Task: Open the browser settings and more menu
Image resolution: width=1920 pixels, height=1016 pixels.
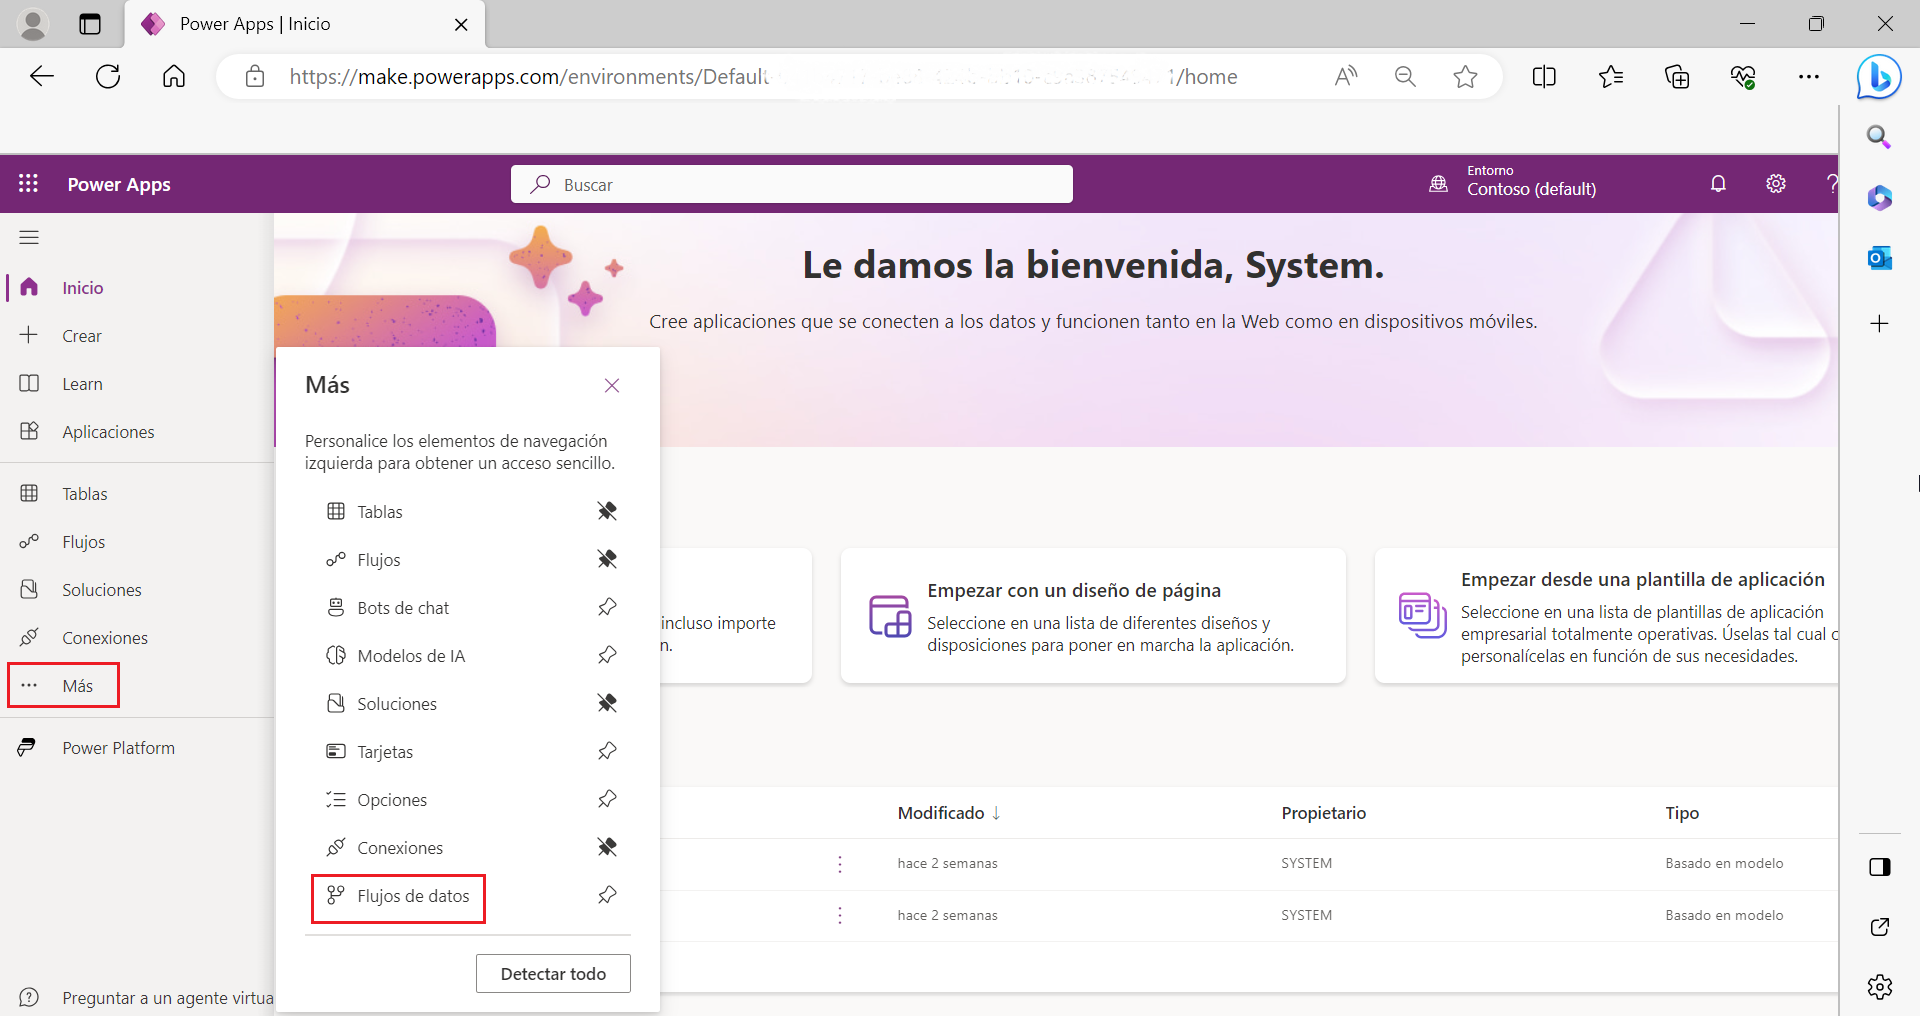Action: pos(1809,76)
